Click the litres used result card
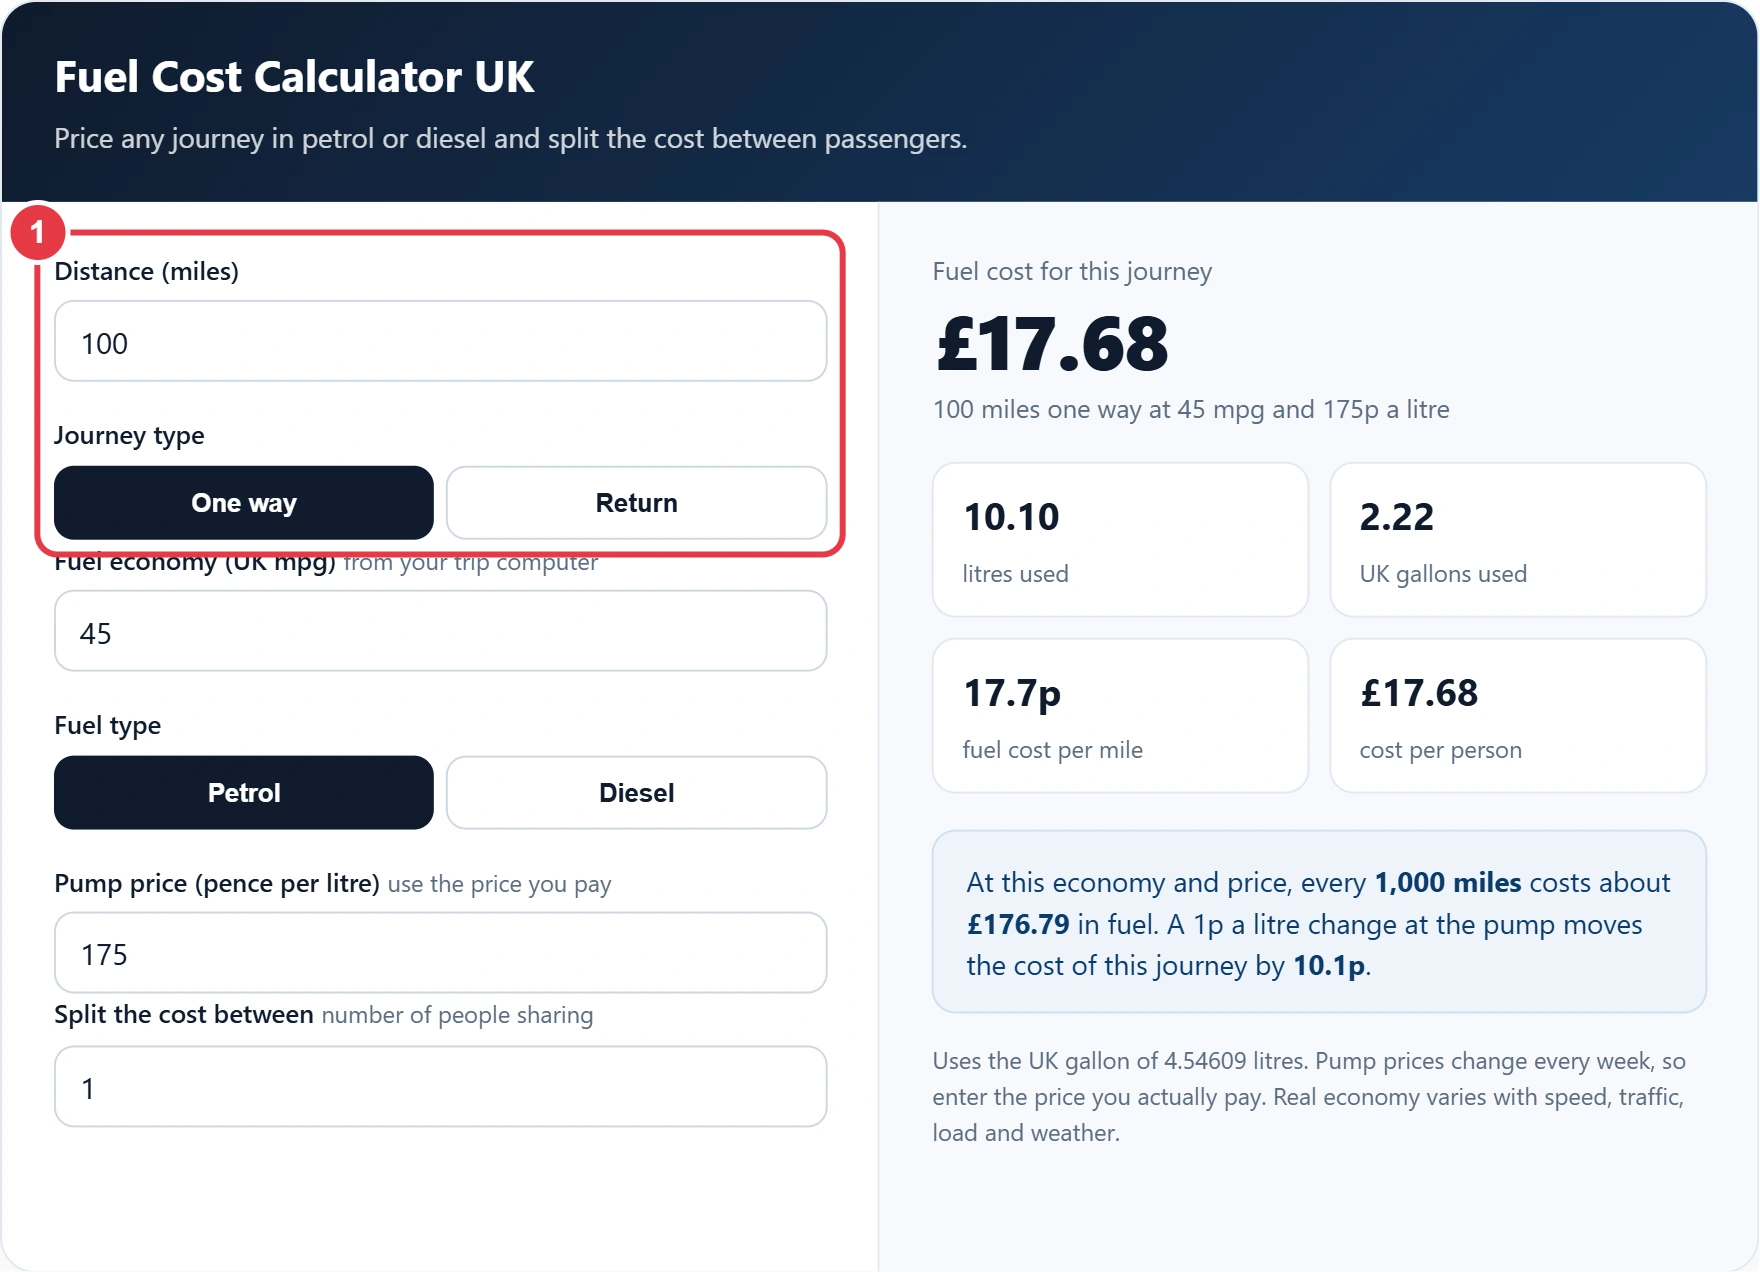This screenshot has width=1760, height=1272. point(1120,540)
